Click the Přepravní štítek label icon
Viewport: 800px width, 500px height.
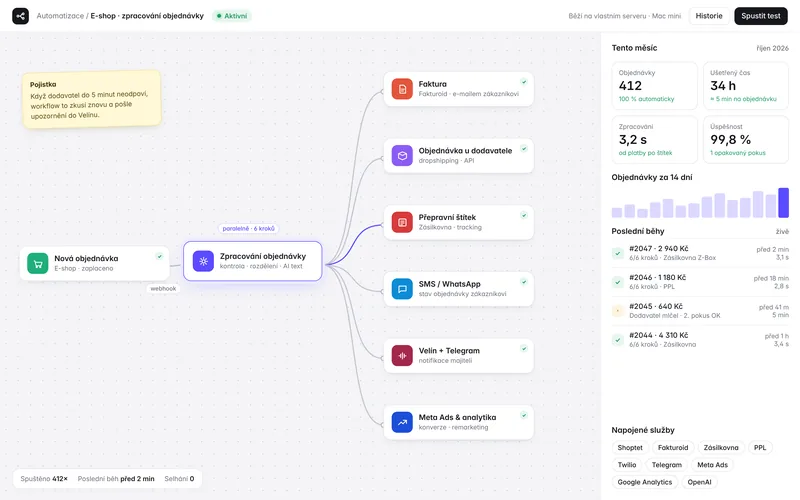(x=402, y=222)
